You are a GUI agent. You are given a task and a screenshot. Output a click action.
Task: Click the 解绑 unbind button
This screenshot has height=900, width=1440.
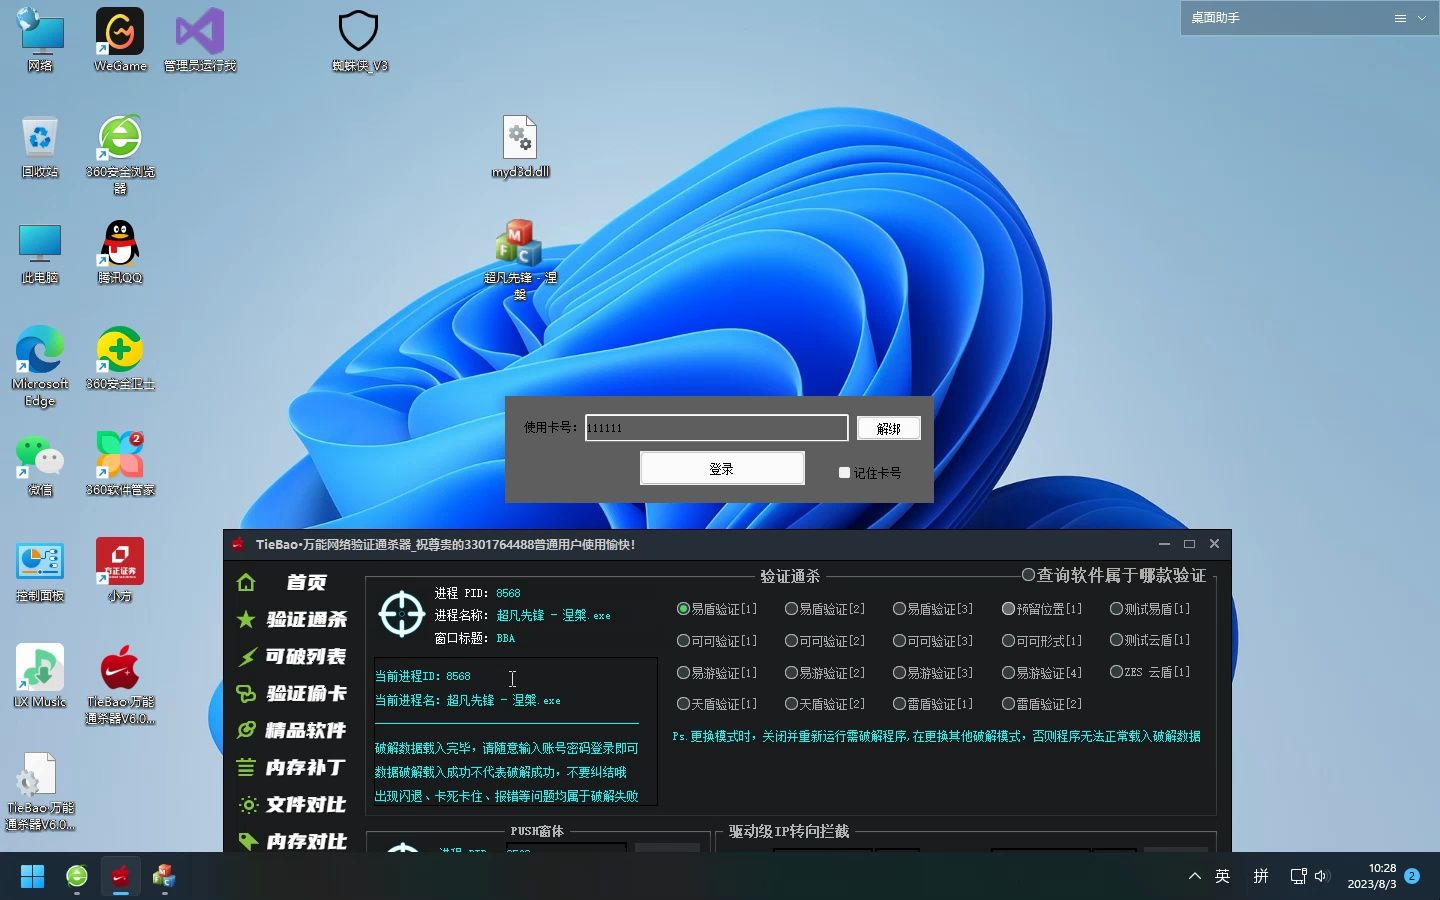(888, 428)
